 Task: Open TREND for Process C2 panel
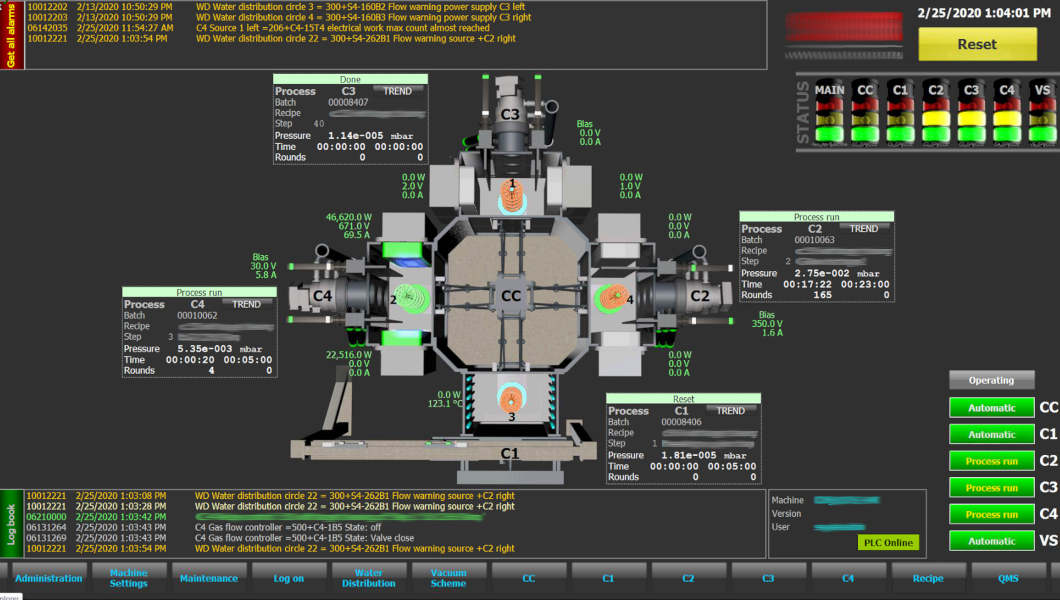coord(863,229)
